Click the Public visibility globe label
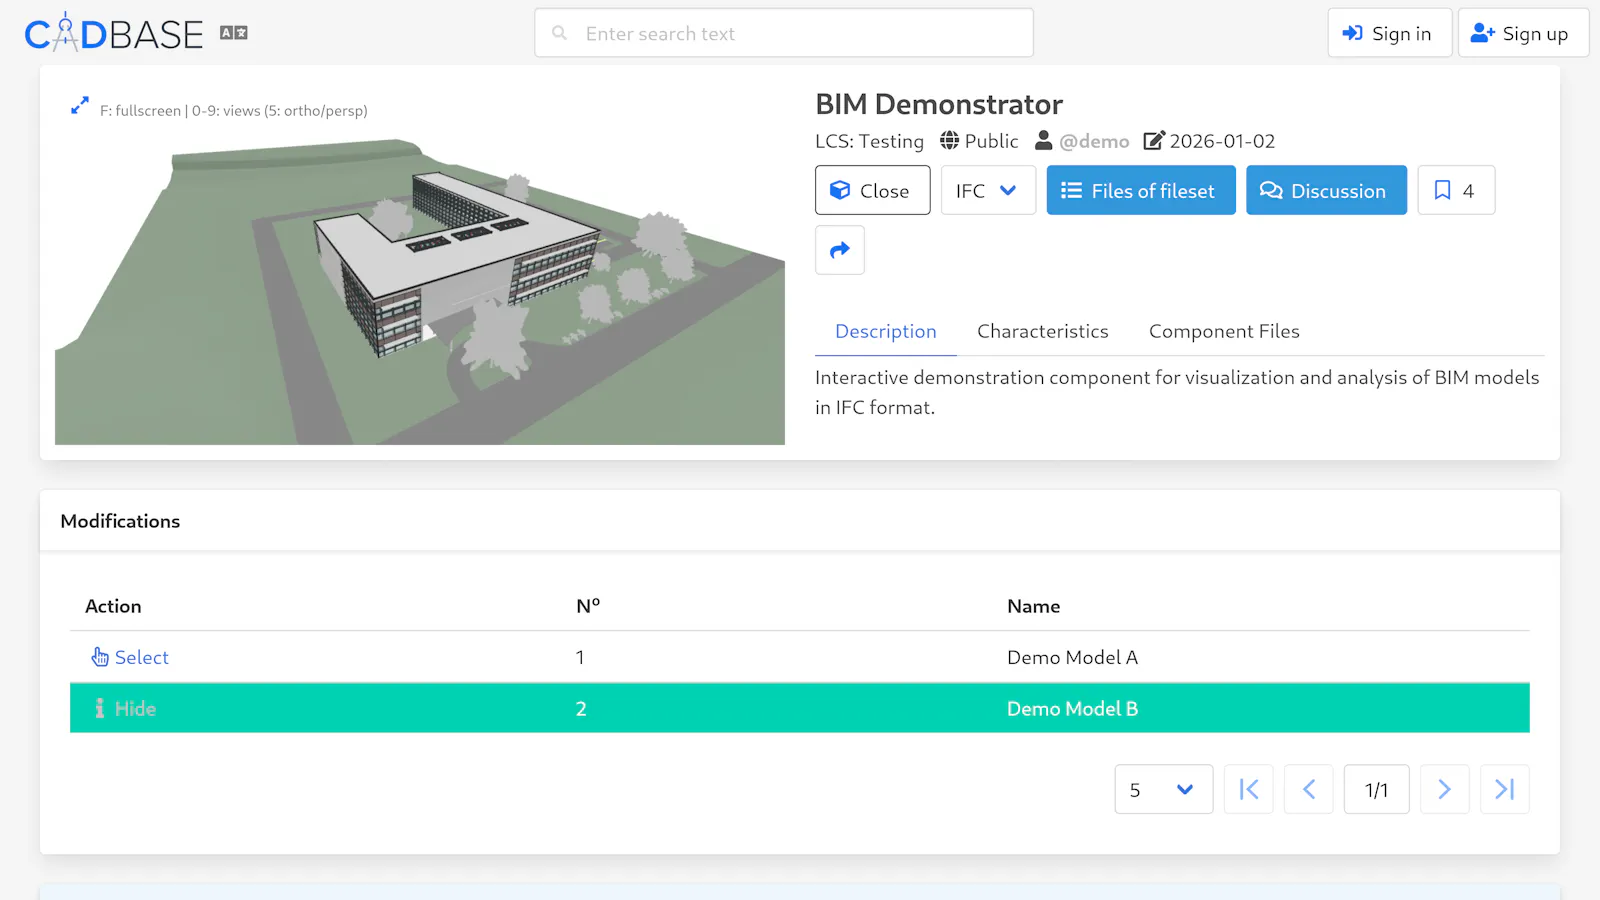 979,141
